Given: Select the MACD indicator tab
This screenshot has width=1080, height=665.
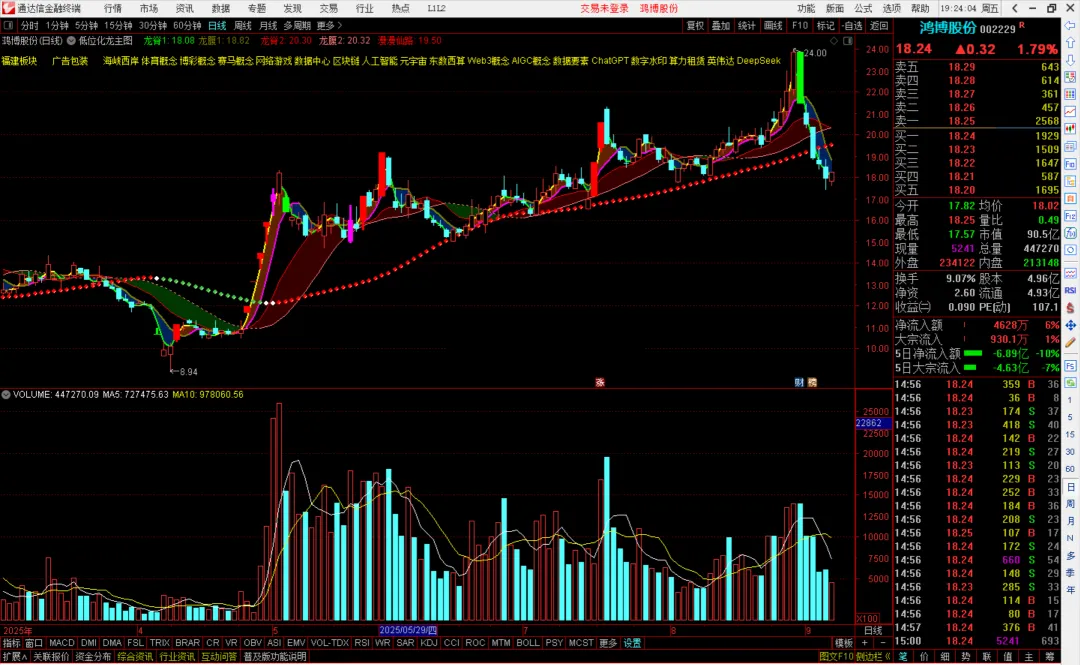Looking at the screenshot, I should click(x=62, y=643).
